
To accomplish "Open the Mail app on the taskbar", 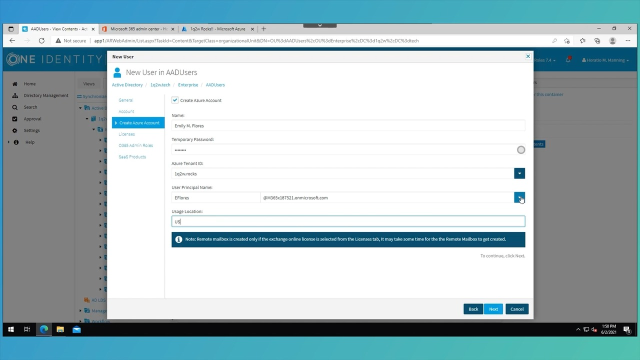I will [x=77, y=329].
